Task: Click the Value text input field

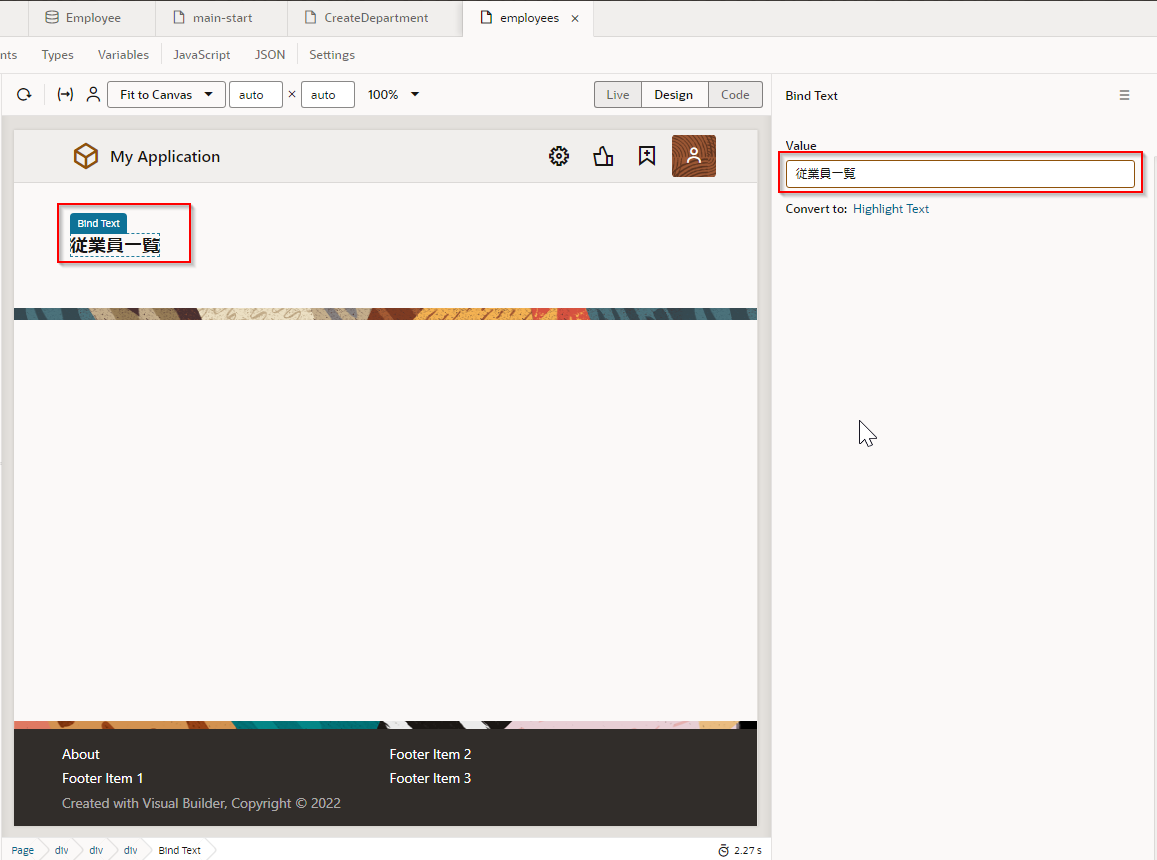Action: [960, 174]
